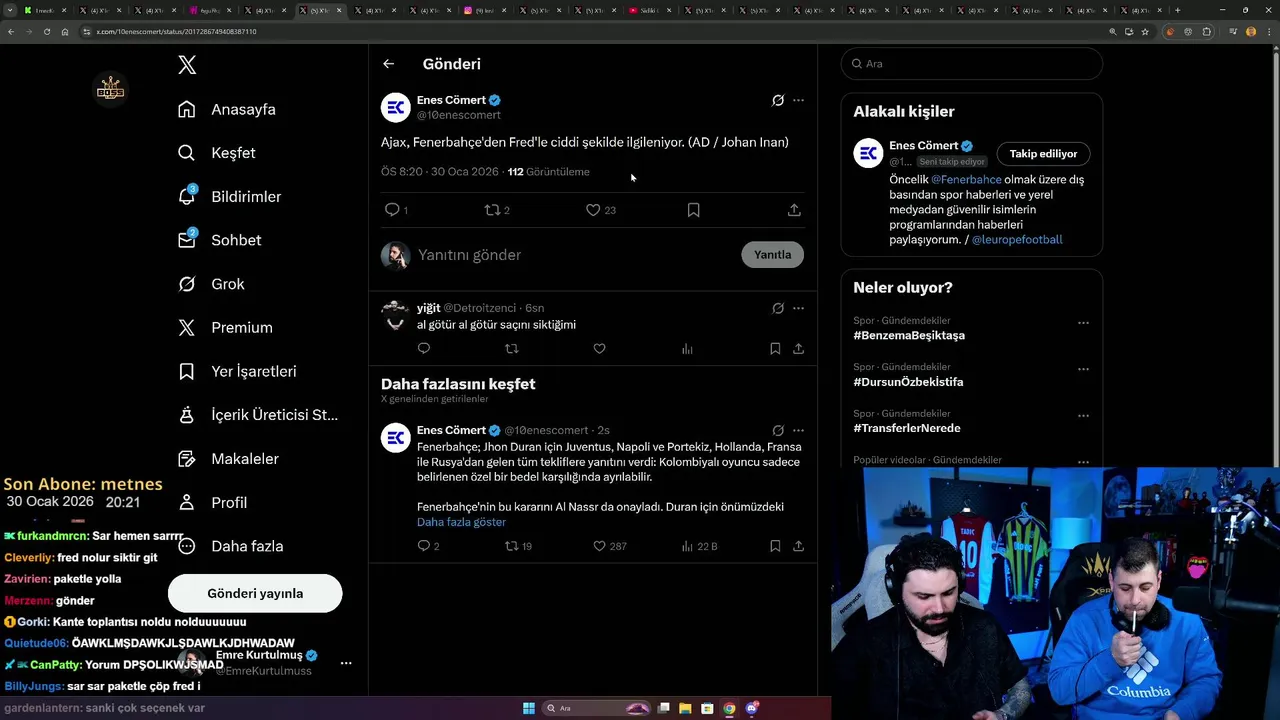1280x720 pixels.
Task: Reply to the Jhon Duran post
Action: 424,546
